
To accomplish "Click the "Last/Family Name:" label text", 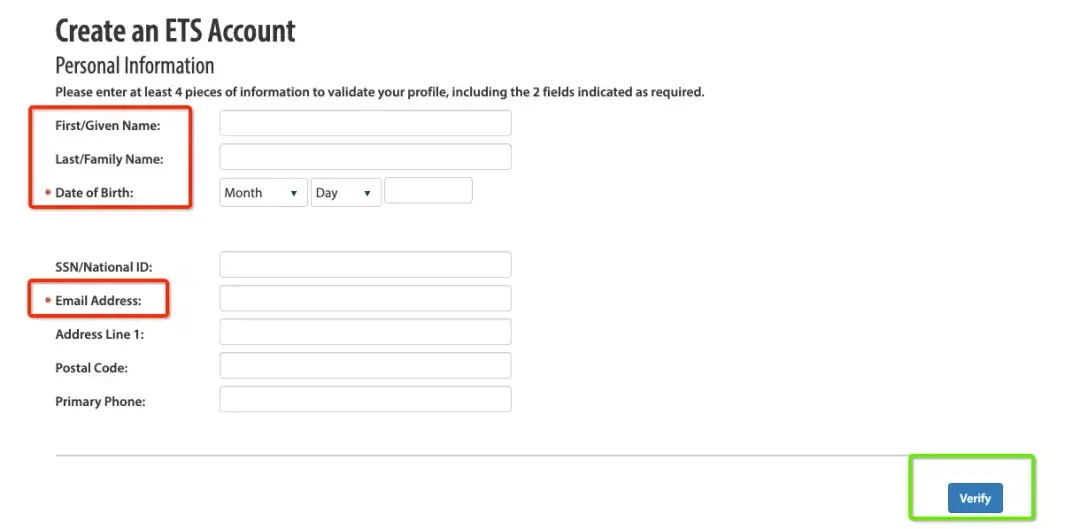I will 109,159.
